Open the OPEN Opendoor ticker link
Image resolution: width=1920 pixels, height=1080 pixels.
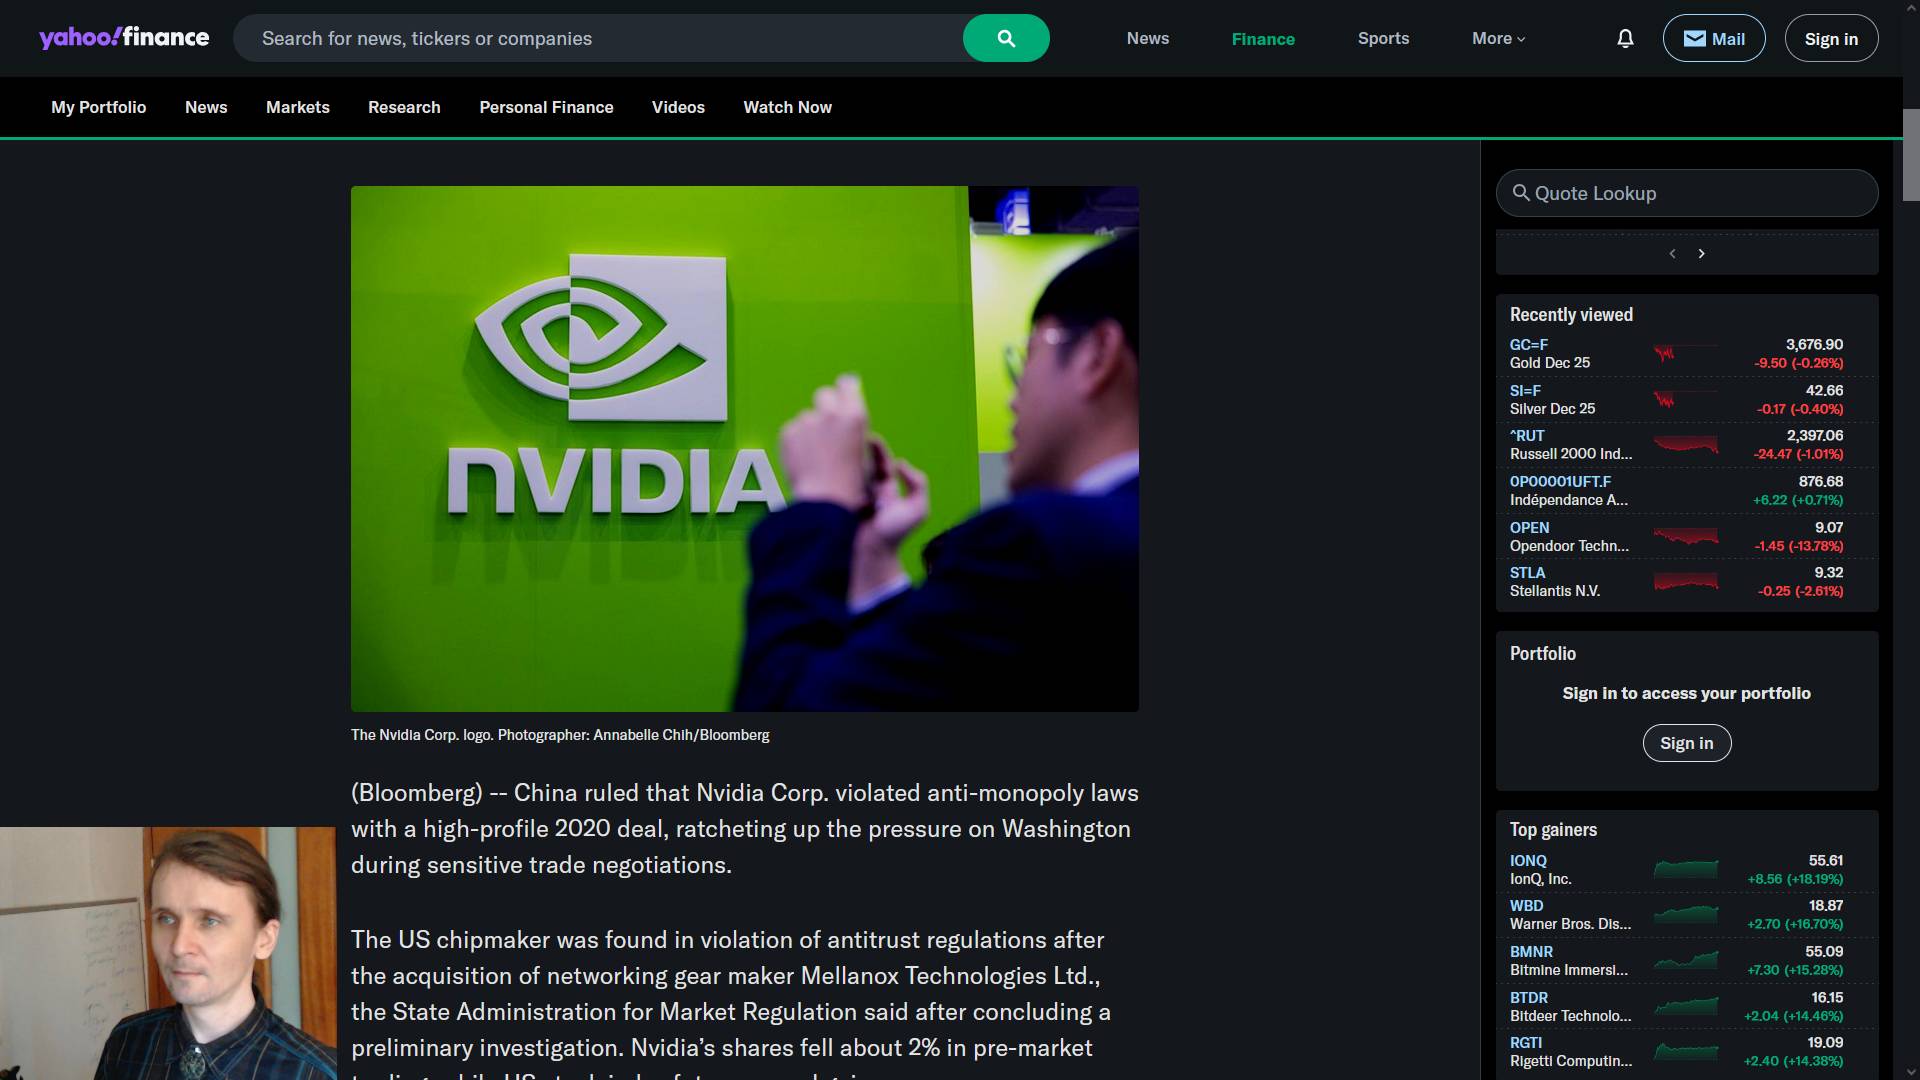(1529, 528)
